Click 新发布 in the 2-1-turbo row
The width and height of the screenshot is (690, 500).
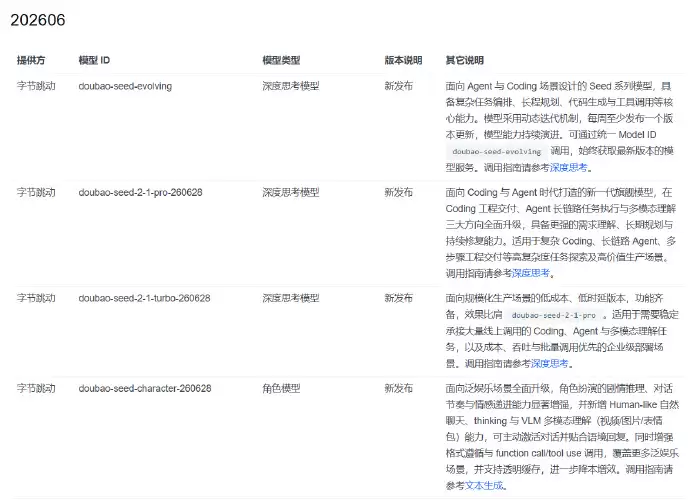click(x=398, y=298)
